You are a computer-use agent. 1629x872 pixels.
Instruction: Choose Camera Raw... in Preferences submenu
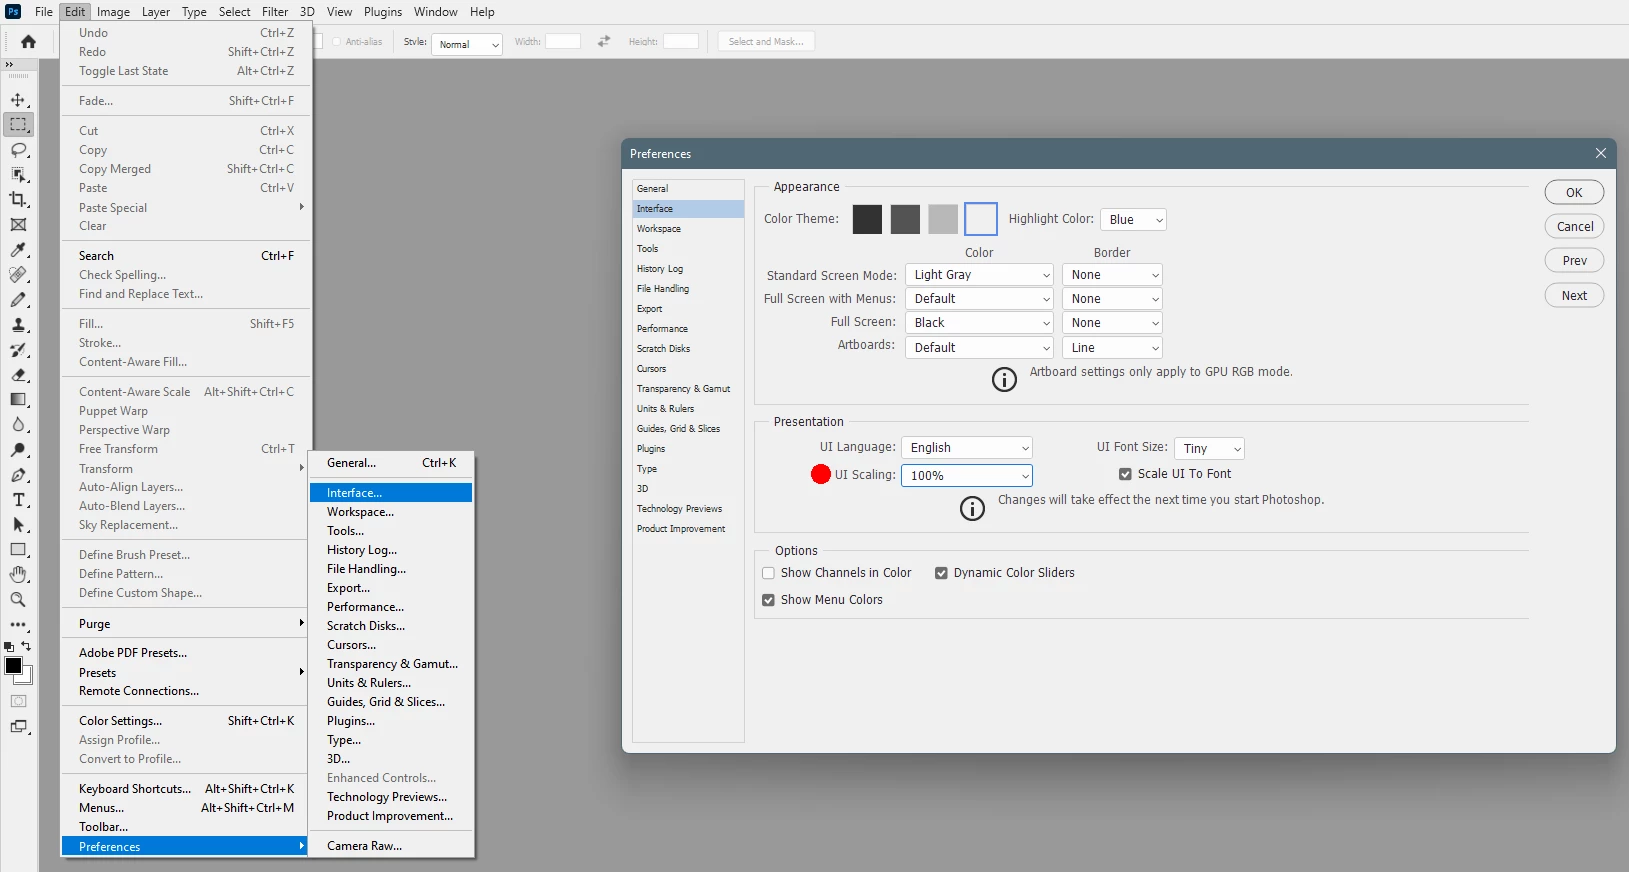click(x=391, y=846)
